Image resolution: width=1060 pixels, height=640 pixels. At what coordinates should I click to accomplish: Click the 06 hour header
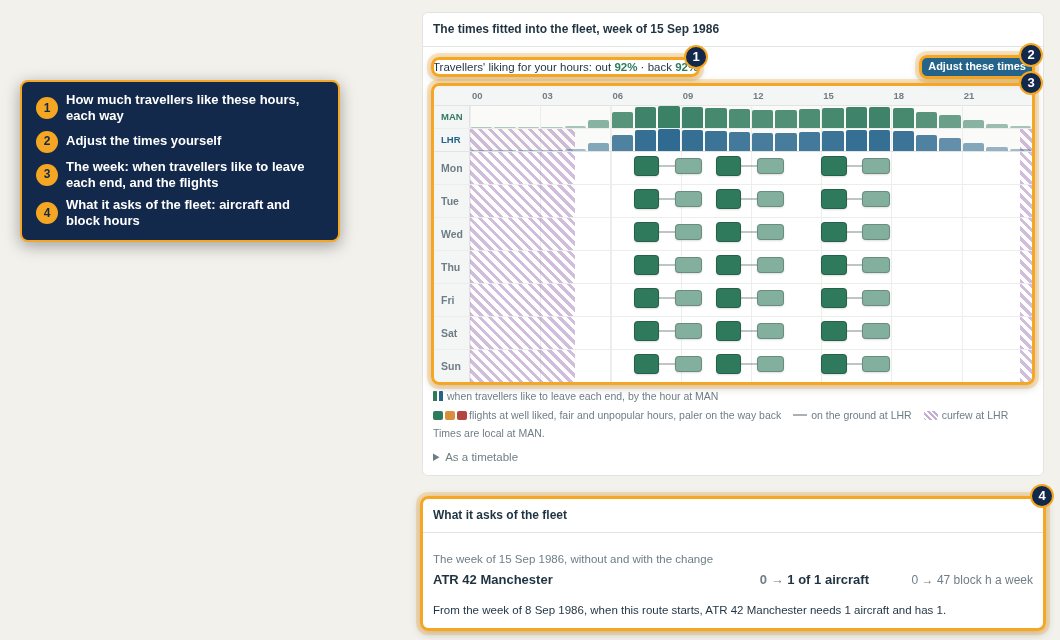click(x=618, y=96)
